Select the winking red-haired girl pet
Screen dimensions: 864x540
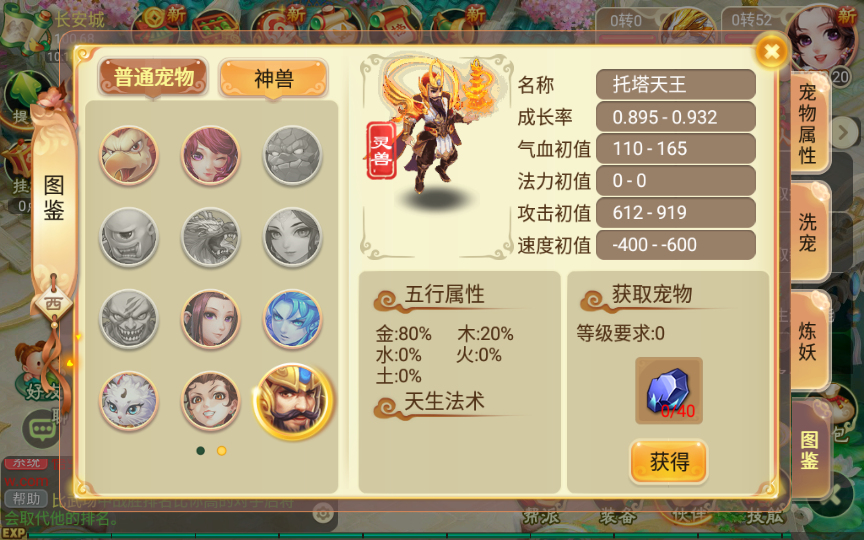click(210, 155)
